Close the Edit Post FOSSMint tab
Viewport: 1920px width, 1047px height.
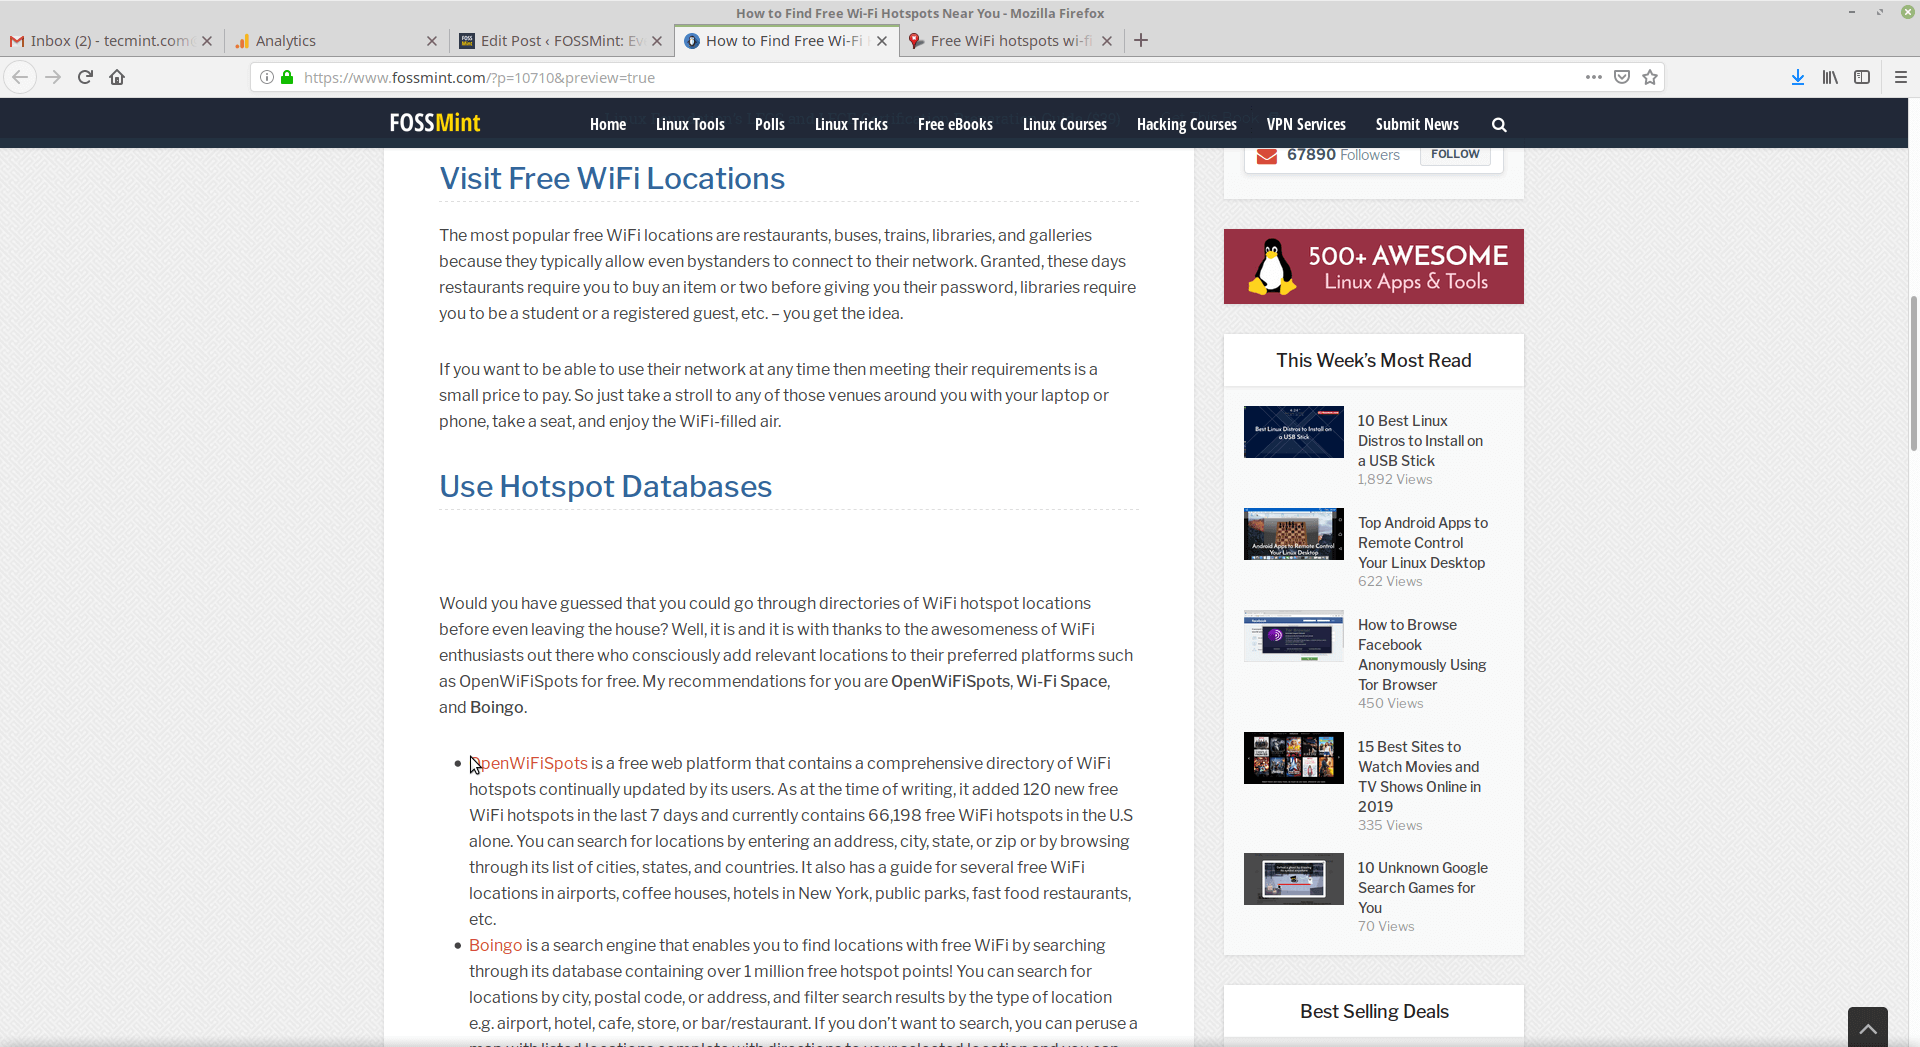coord(657,41)
